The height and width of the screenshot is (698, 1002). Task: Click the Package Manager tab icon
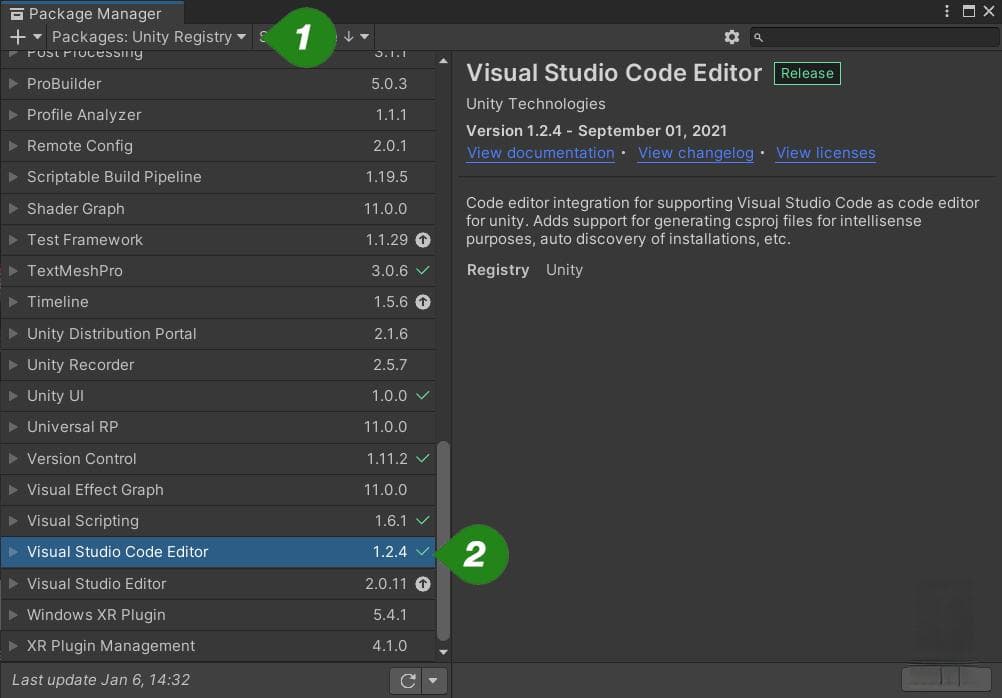[17, 14]
